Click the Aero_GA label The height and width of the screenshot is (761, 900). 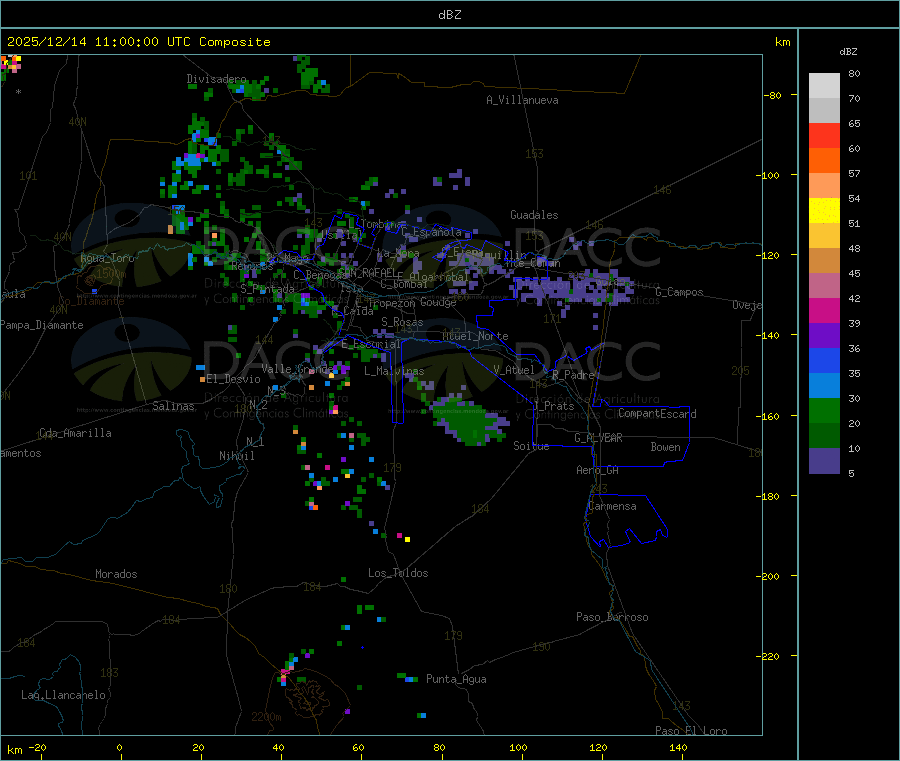598,470
